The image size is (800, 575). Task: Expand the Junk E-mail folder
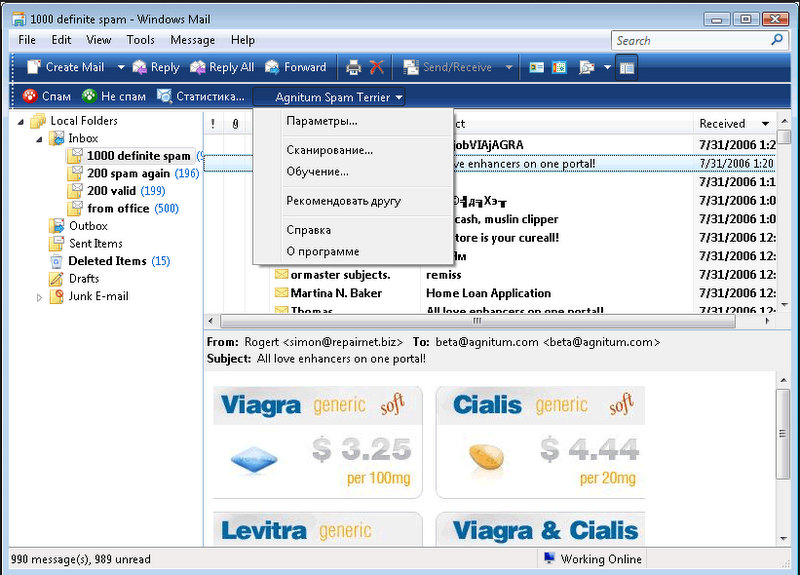pyautogui.click(x=39, y=297)
